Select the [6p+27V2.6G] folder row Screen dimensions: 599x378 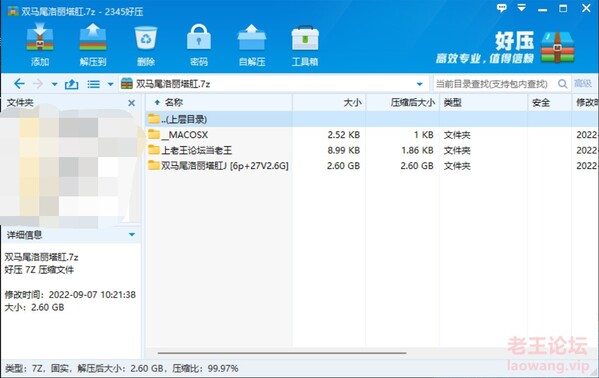(x=372, y=165)
